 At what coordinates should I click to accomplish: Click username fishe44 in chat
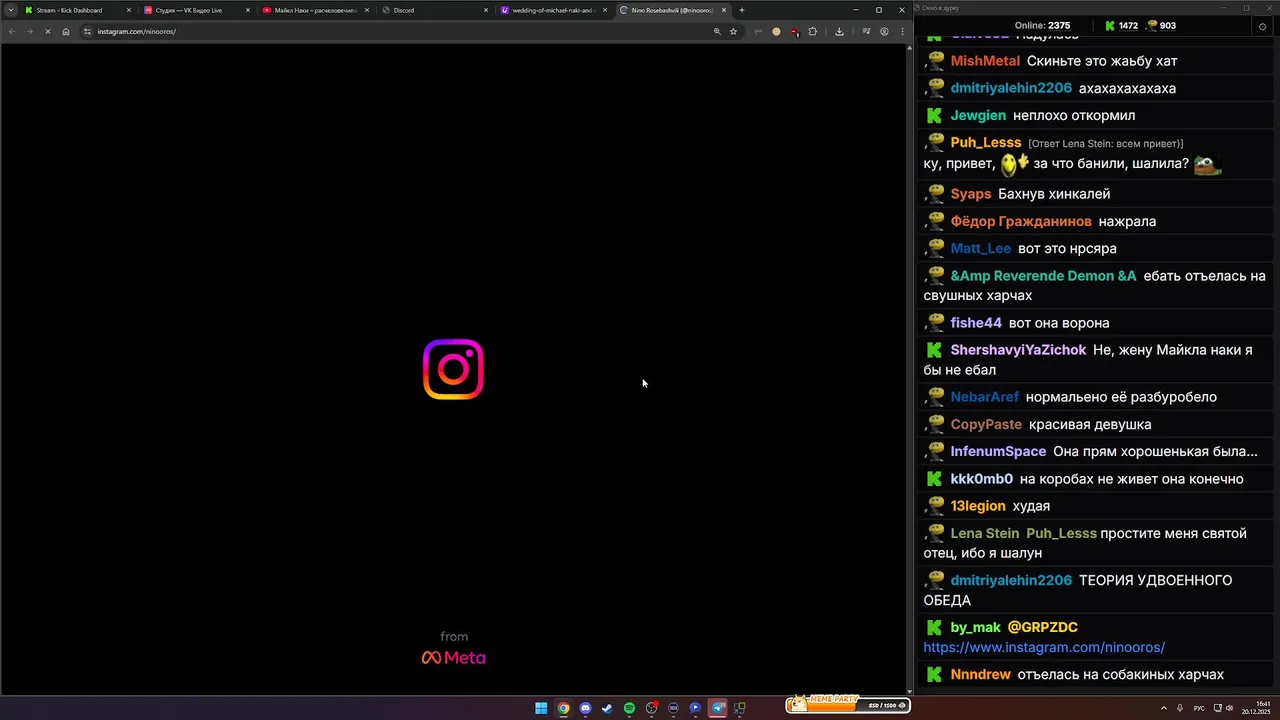tap(976, 323)
